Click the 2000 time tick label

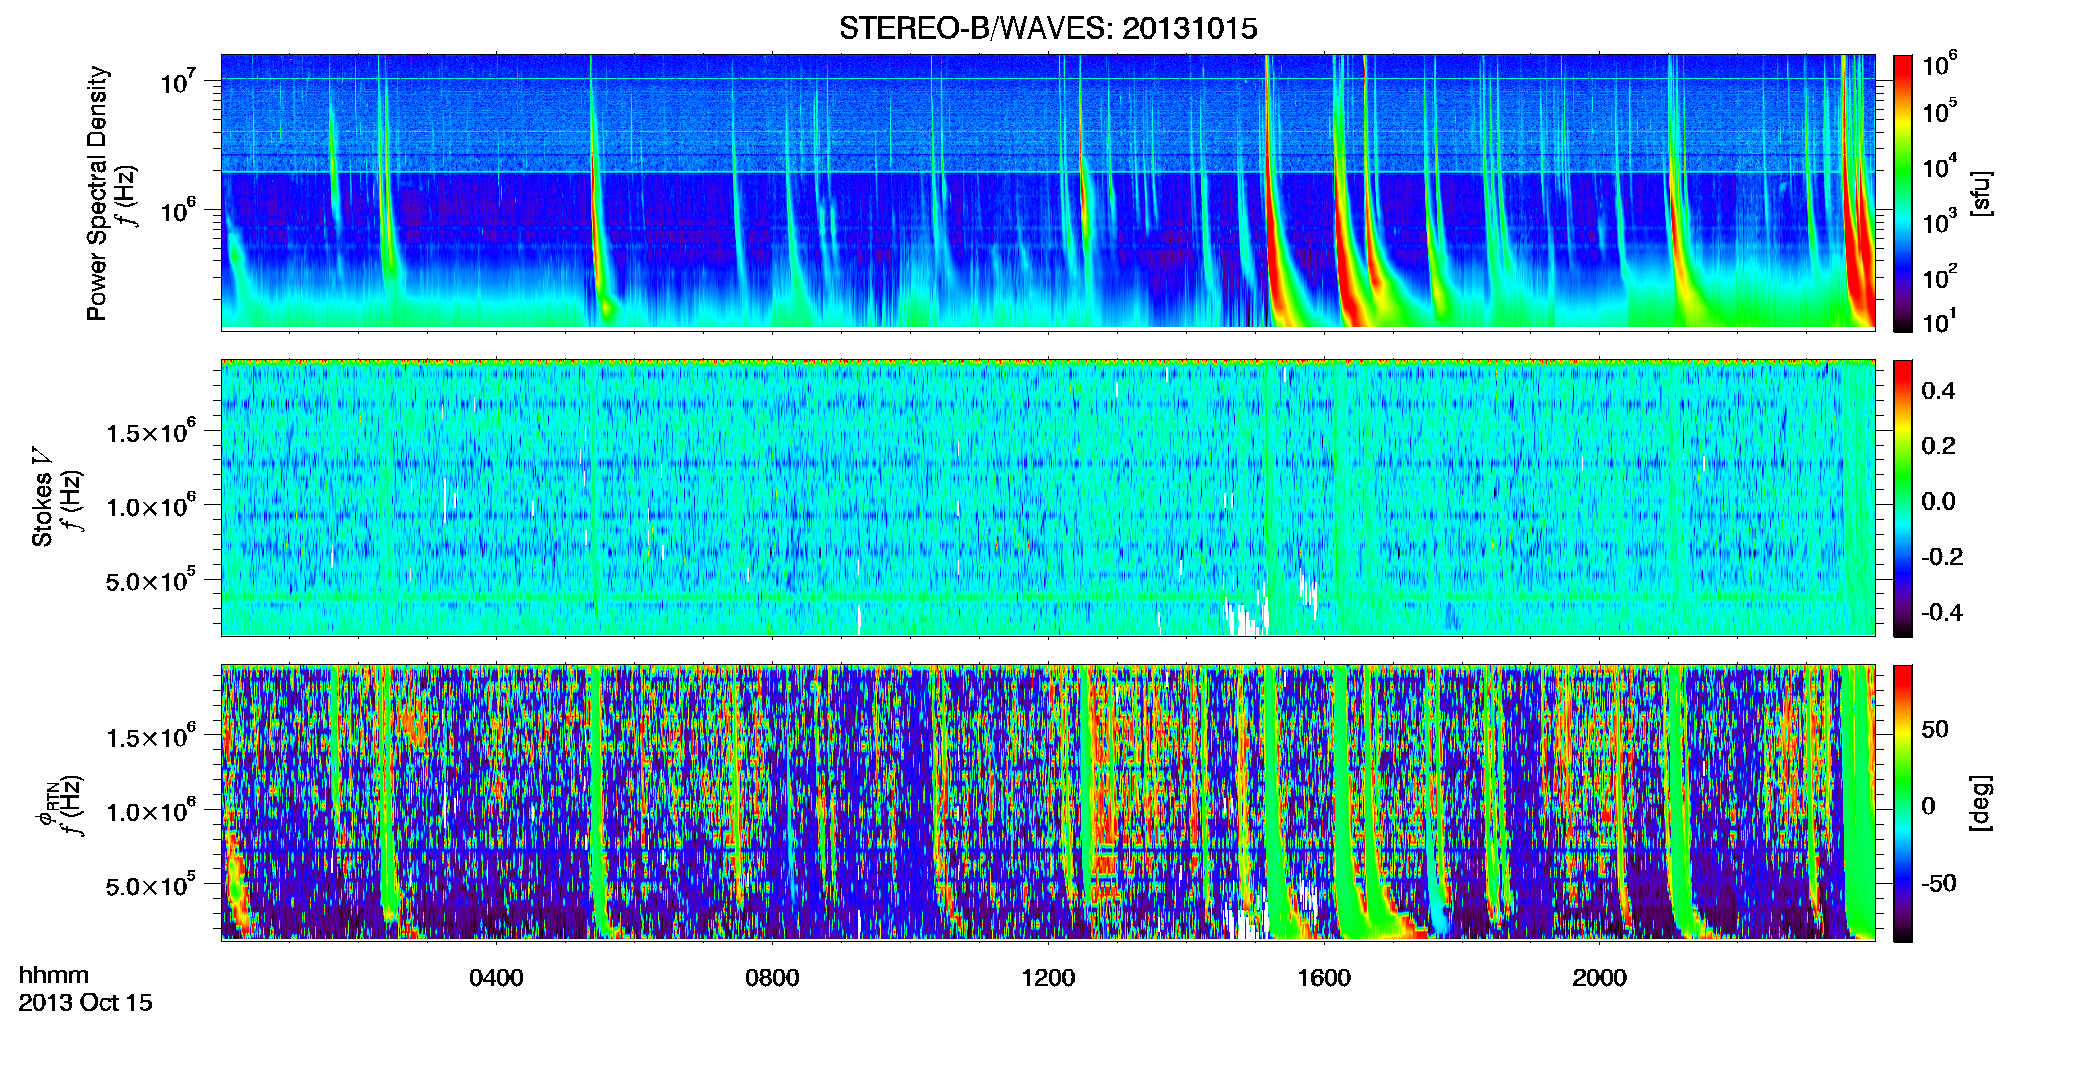pos(1599,978)
